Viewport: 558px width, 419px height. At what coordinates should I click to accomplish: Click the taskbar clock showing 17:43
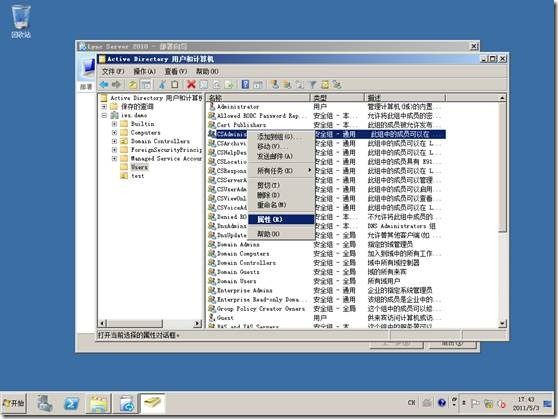(526, 404)
